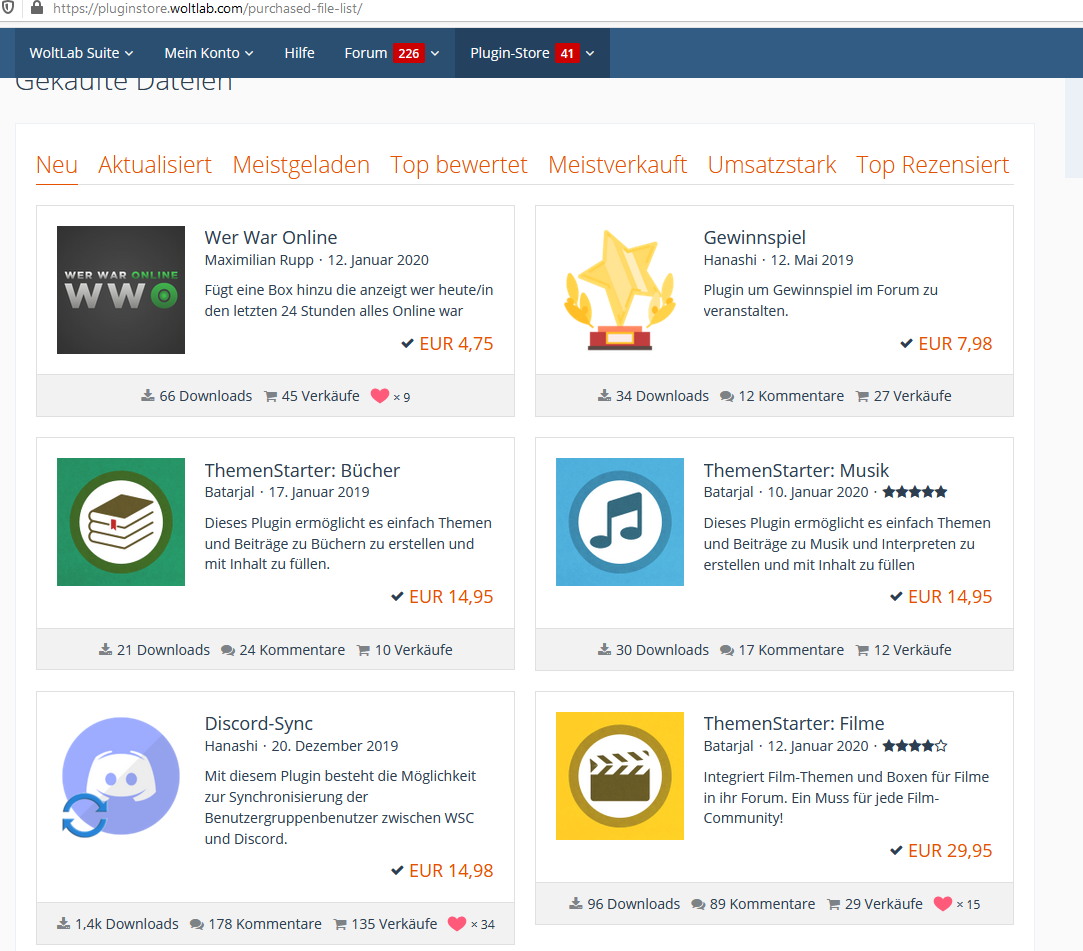
Task: Open the Discord-Sync plugin title link
Action: (259, 723)
